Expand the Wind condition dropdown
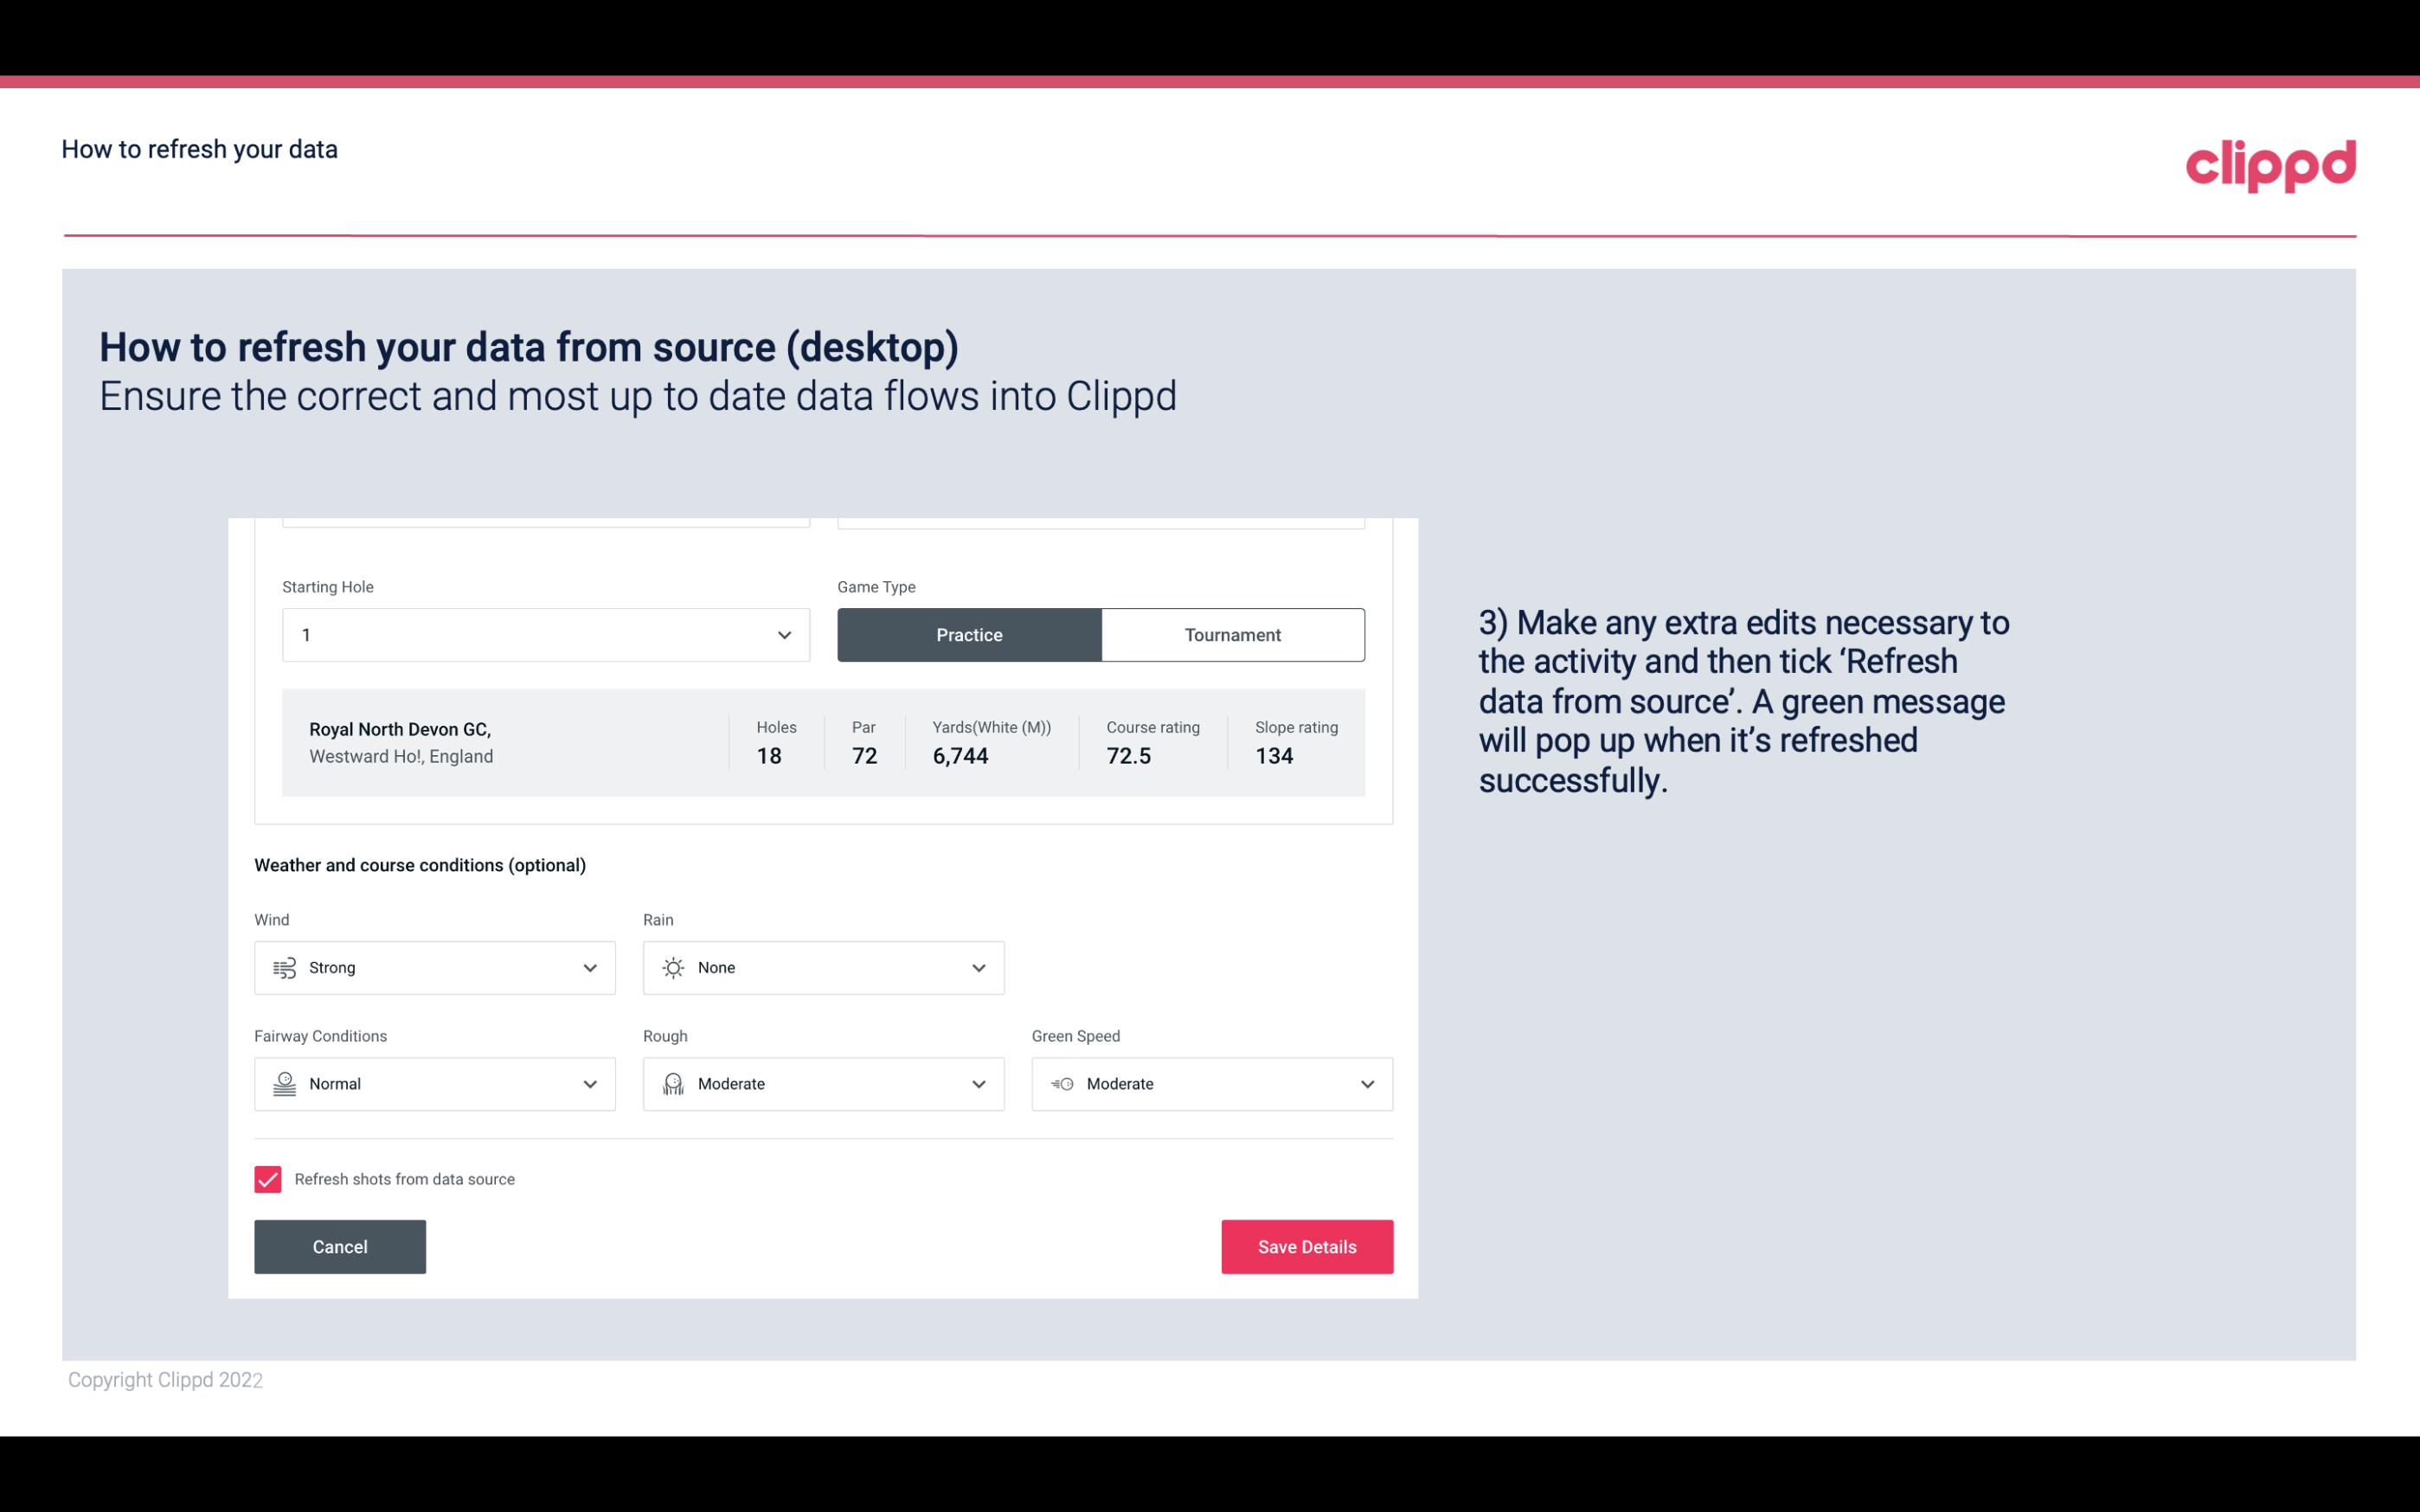 587,967
